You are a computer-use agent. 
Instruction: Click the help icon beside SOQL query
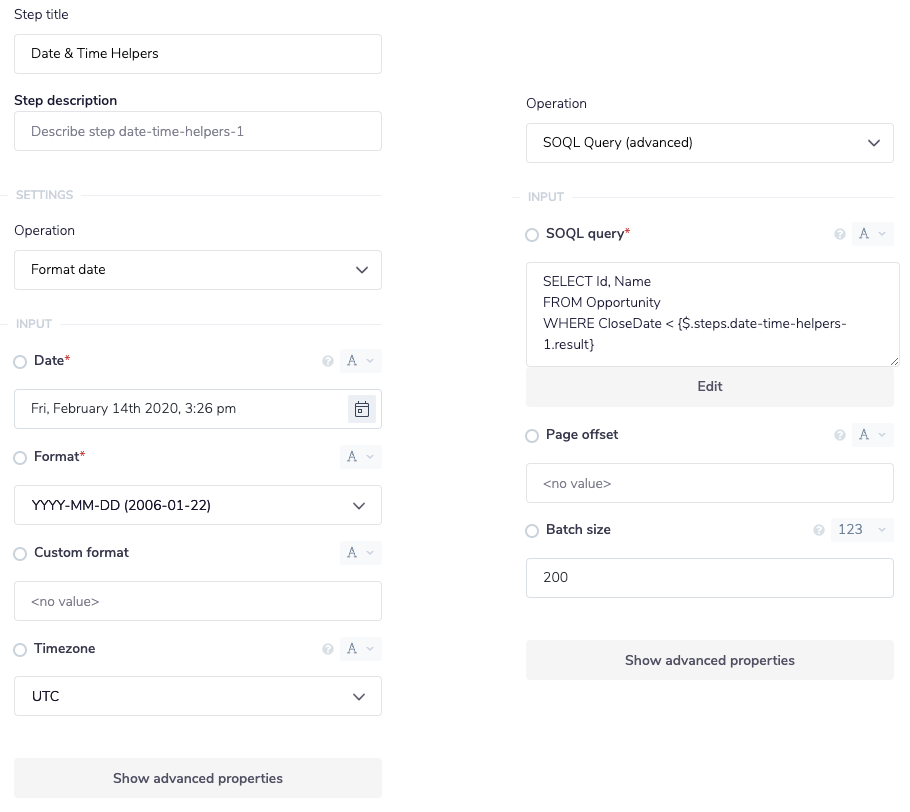pyautogui.click(x=840, y=234)
